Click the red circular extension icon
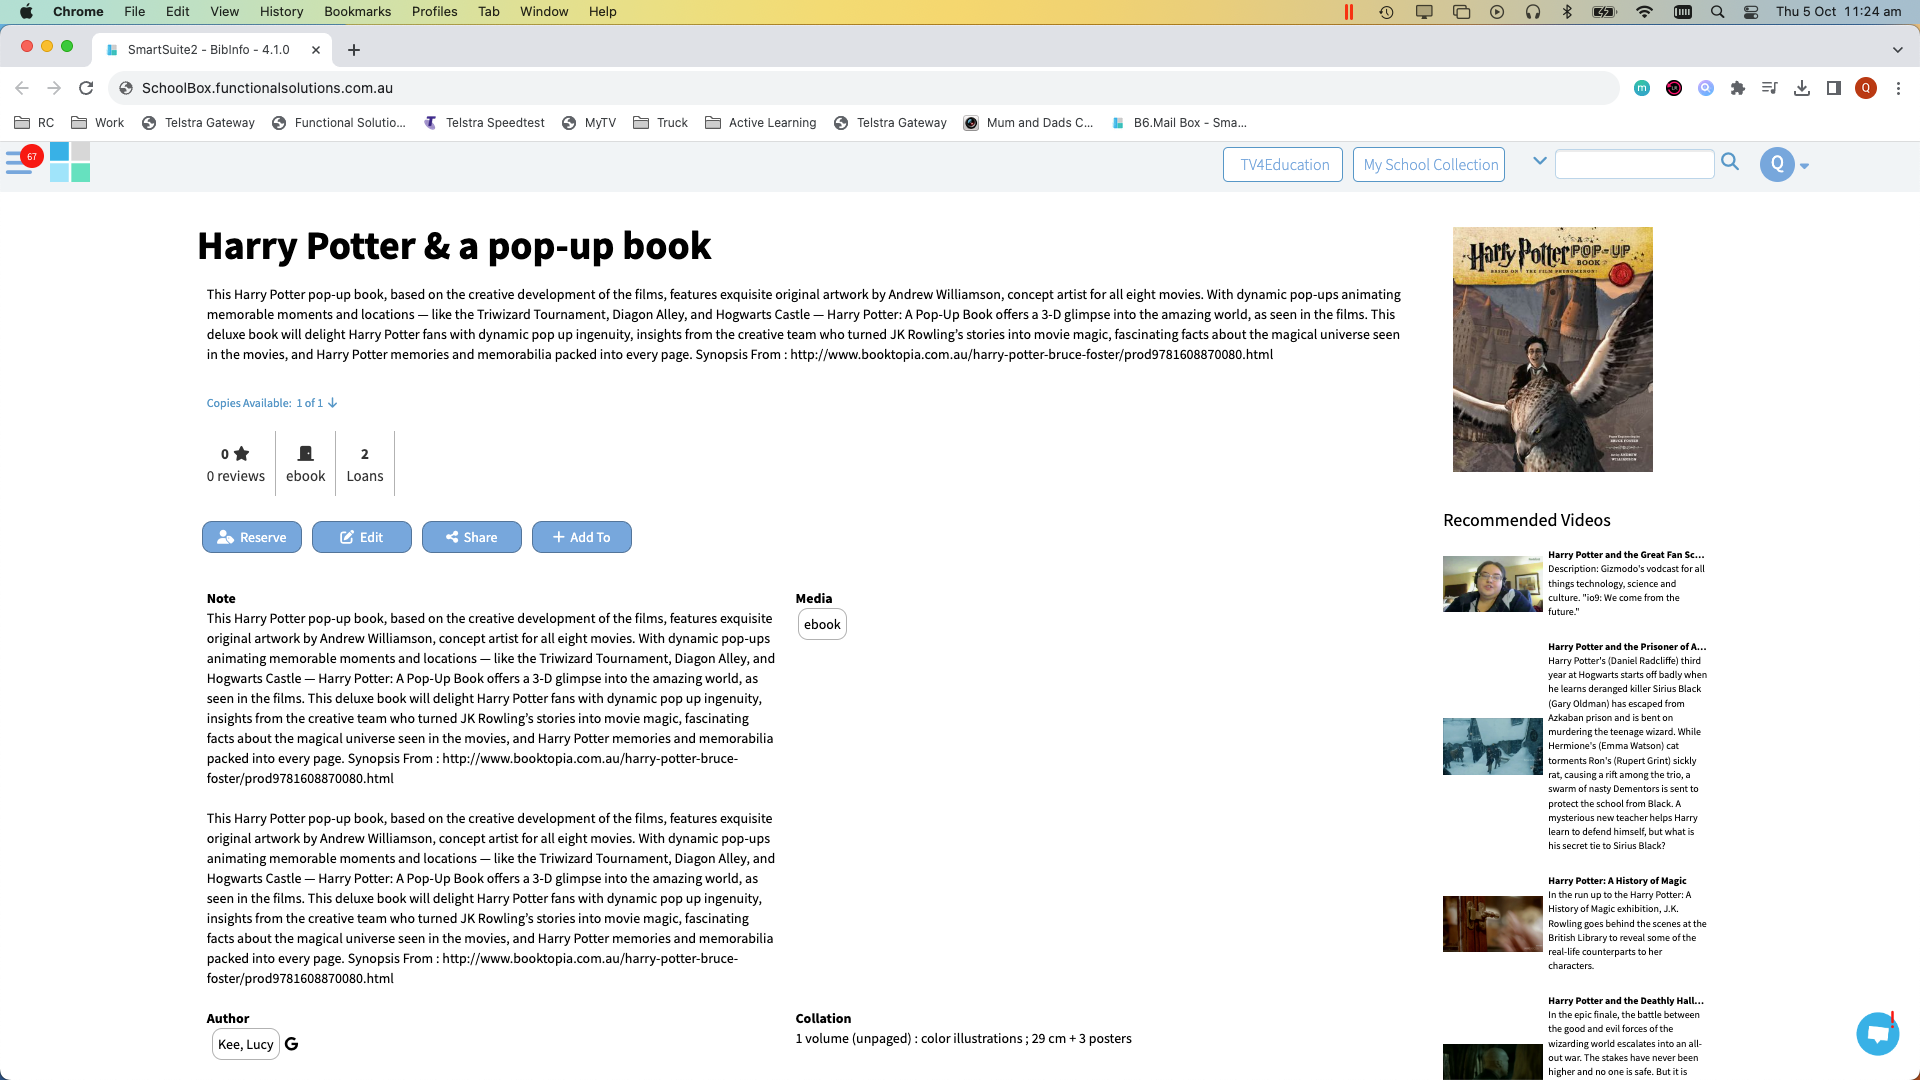 (x=1674, y=88)
